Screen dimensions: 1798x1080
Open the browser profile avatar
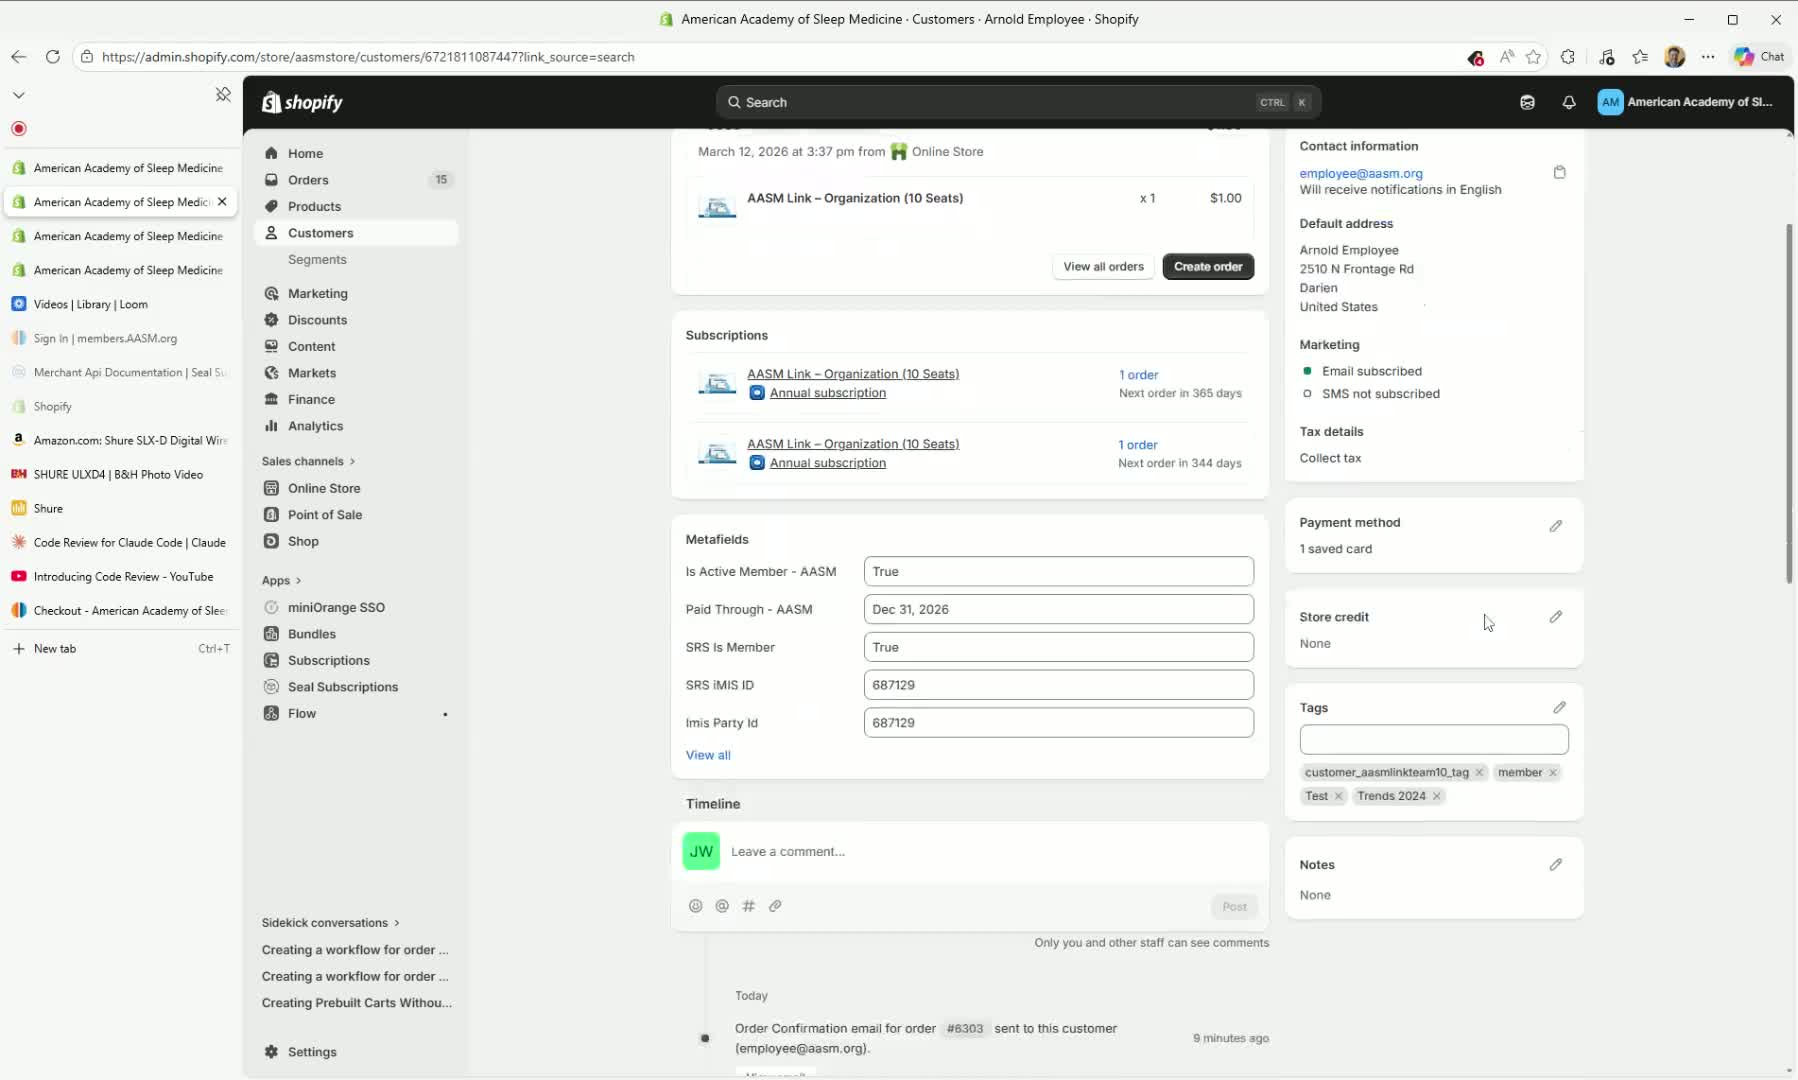pyautogui.click(x=1675, y=57)
